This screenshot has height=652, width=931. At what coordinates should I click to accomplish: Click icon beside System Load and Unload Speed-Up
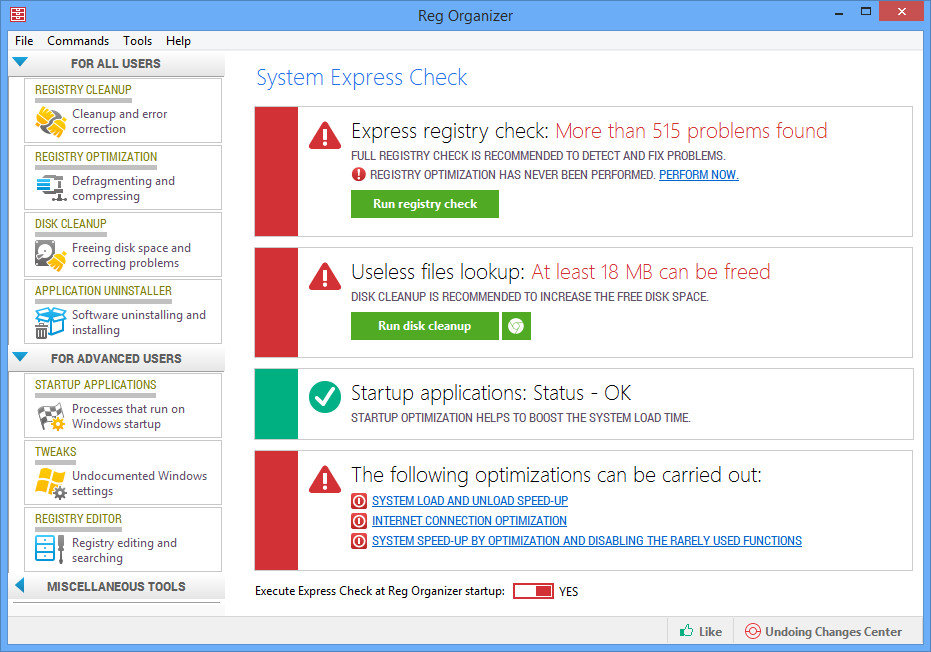coord(359,501)
